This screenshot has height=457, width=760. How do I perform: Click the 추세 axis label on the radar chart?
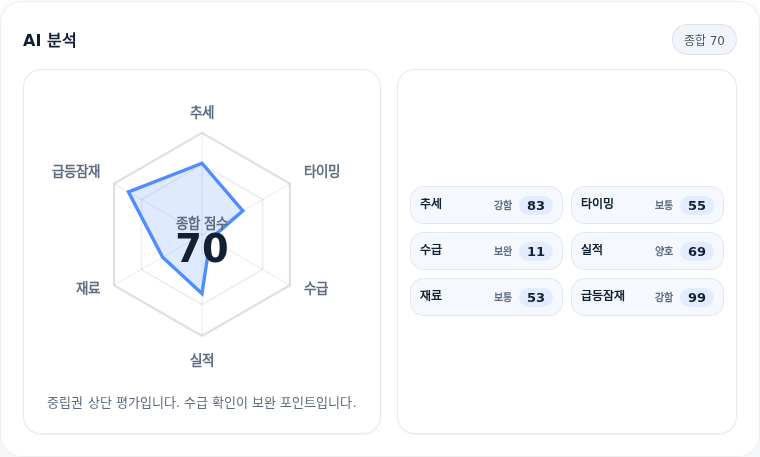pos(202,112)
